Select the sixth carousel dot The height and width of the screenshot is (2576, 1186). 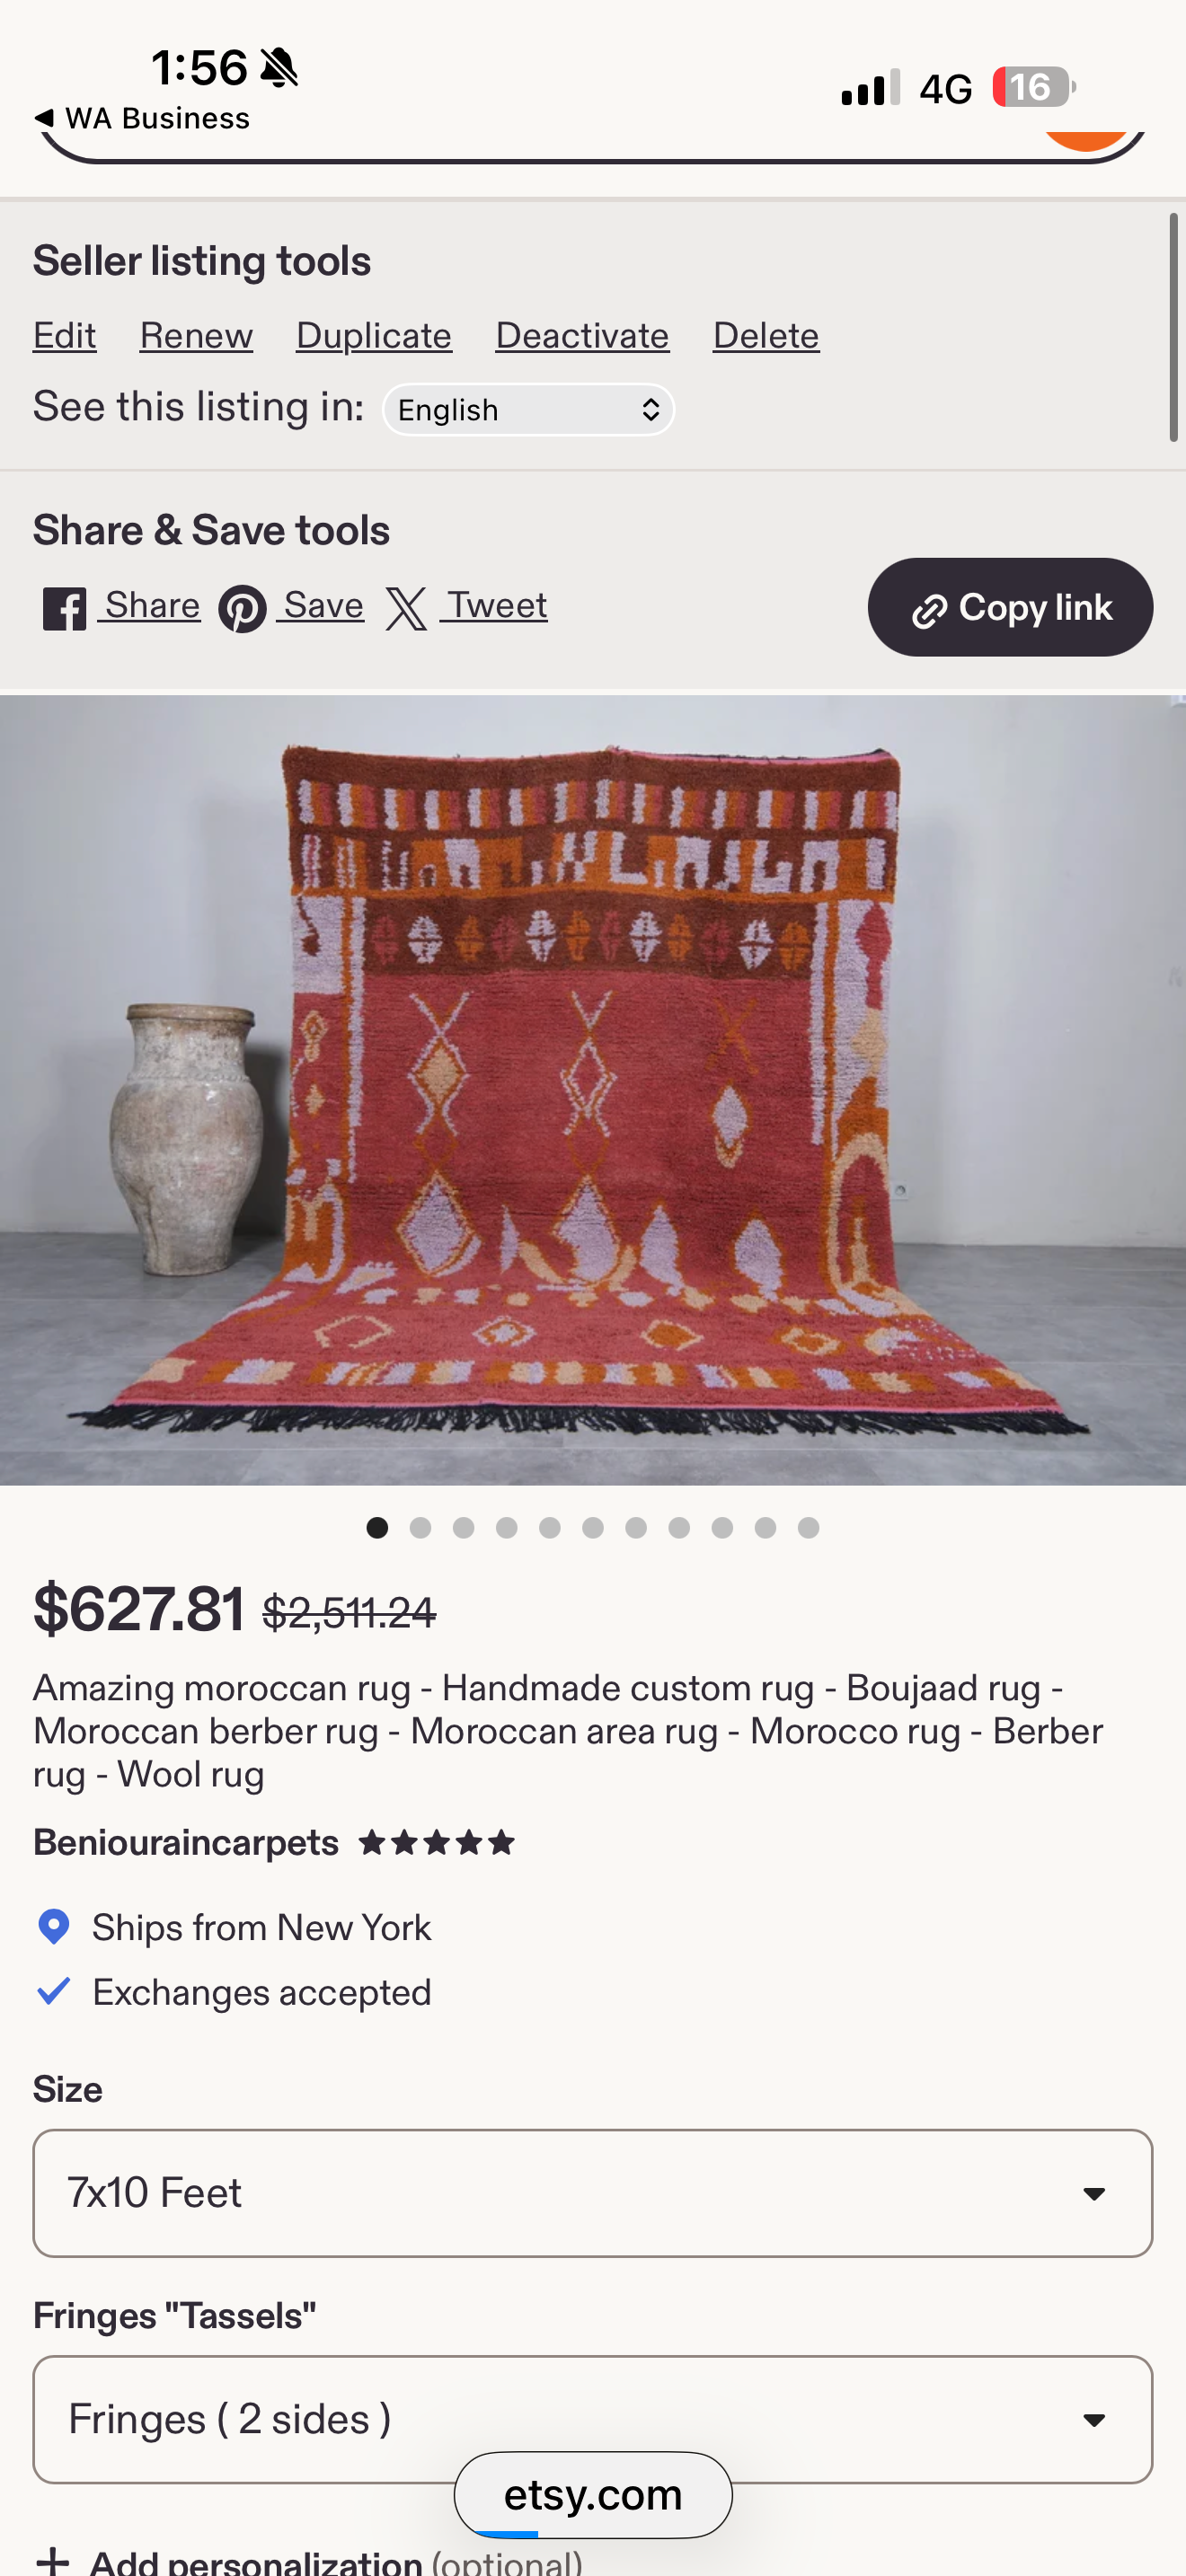tap(593, 1527)
